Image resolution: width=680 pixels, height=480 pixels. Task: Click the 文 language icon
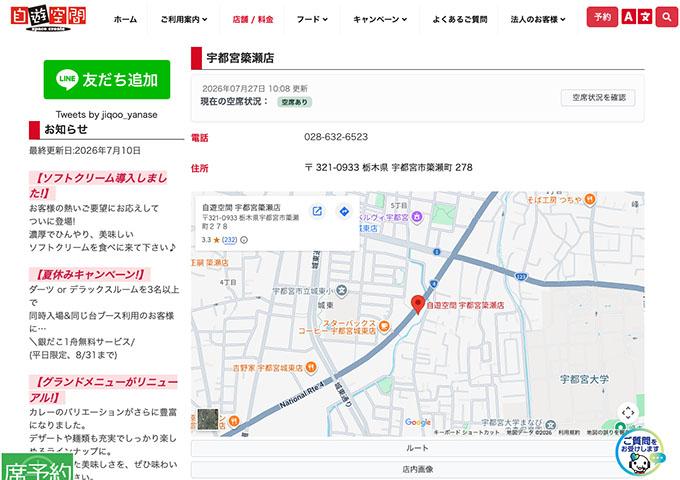(645, 17)
